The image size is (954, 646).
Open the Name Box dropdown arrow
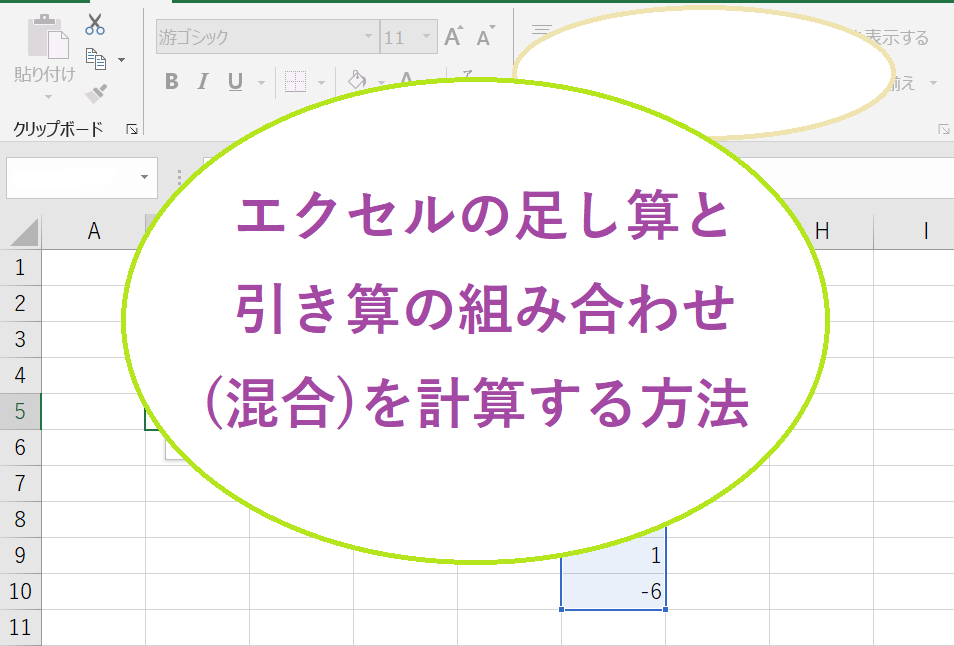144,178
